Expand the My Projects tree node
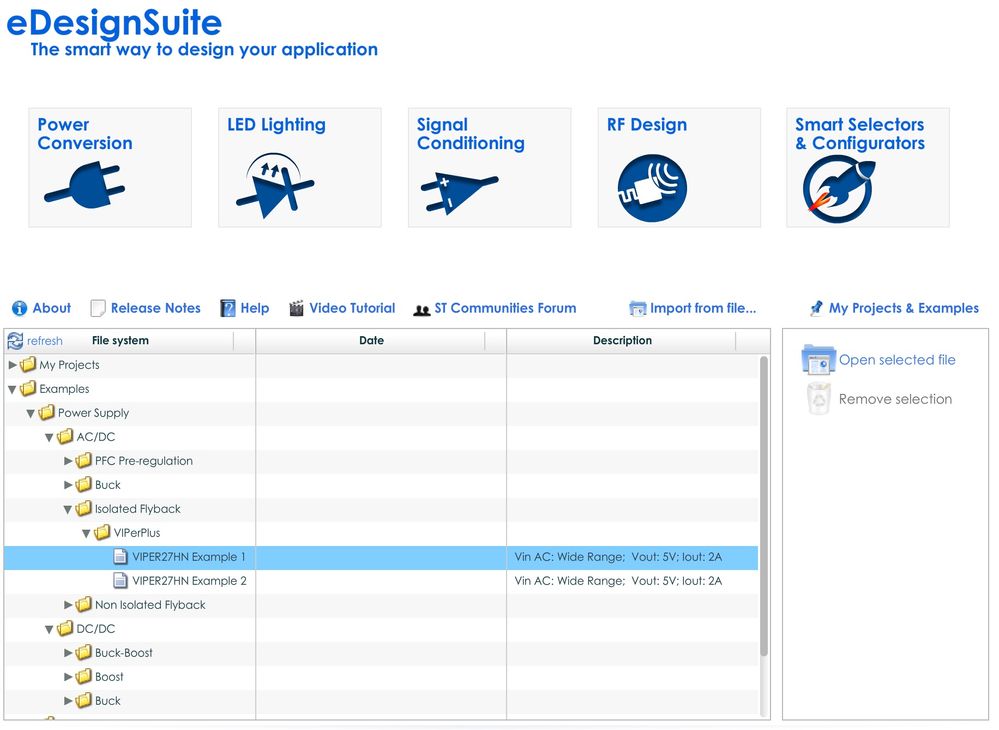This screenshot has height=730, width=999. click(x=12, y=365)
